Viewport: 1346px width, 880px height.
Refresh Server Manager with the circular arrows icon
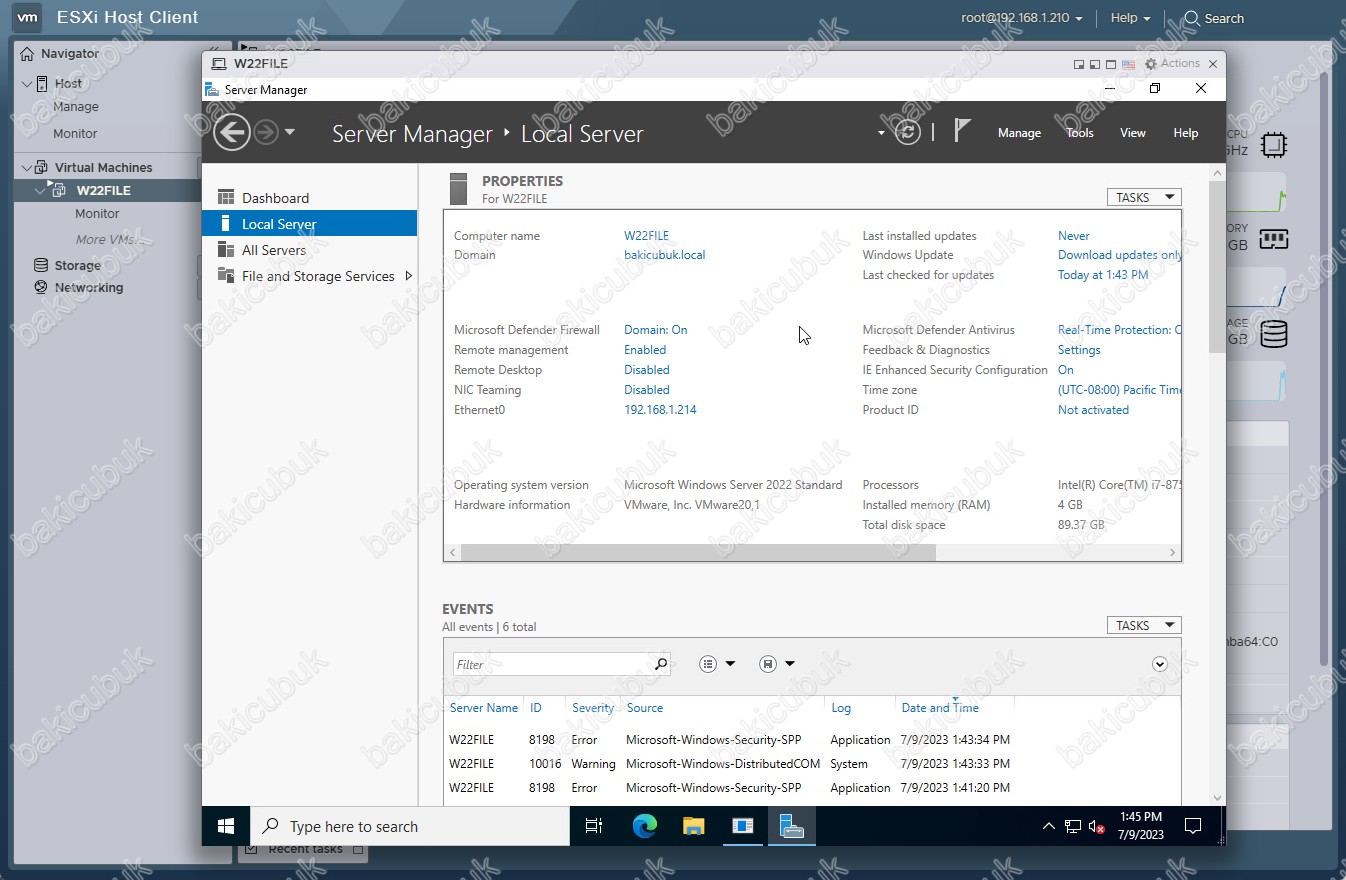pyautogui.click(x=908, y=132)
